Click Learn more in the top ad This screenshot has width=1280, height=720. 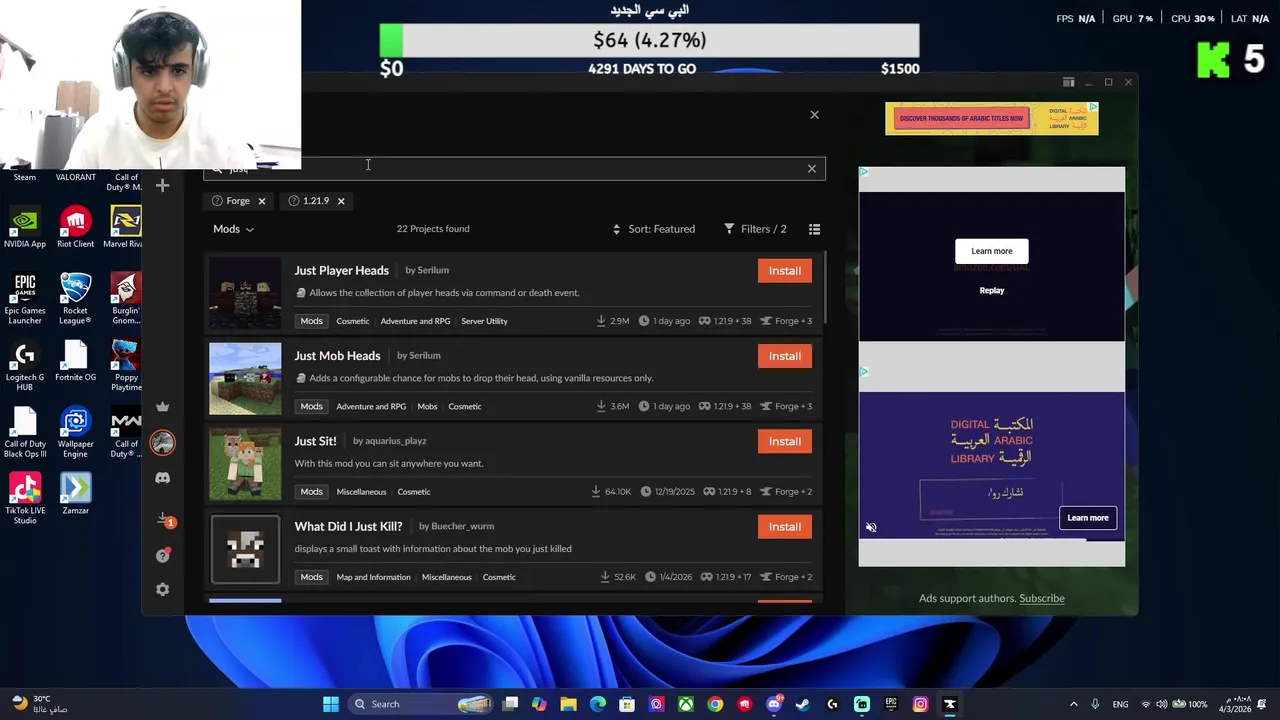click(x=991, y=251)
